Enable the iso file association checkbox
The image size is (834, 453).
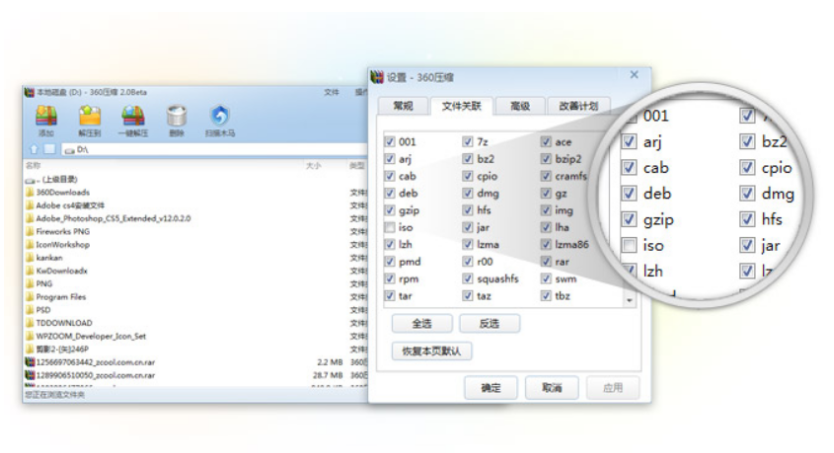(x=390, y=228)
